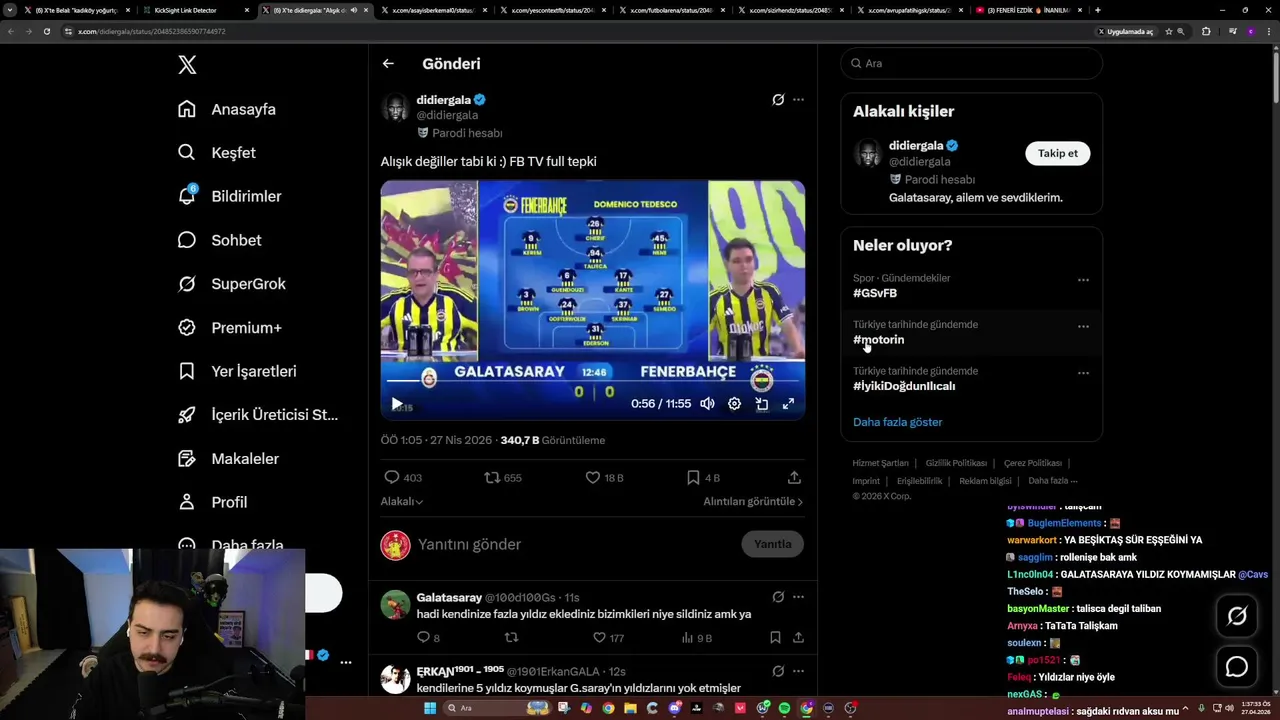Click Daha fazla göster link
1280x720 pixels.
point(897,422)
